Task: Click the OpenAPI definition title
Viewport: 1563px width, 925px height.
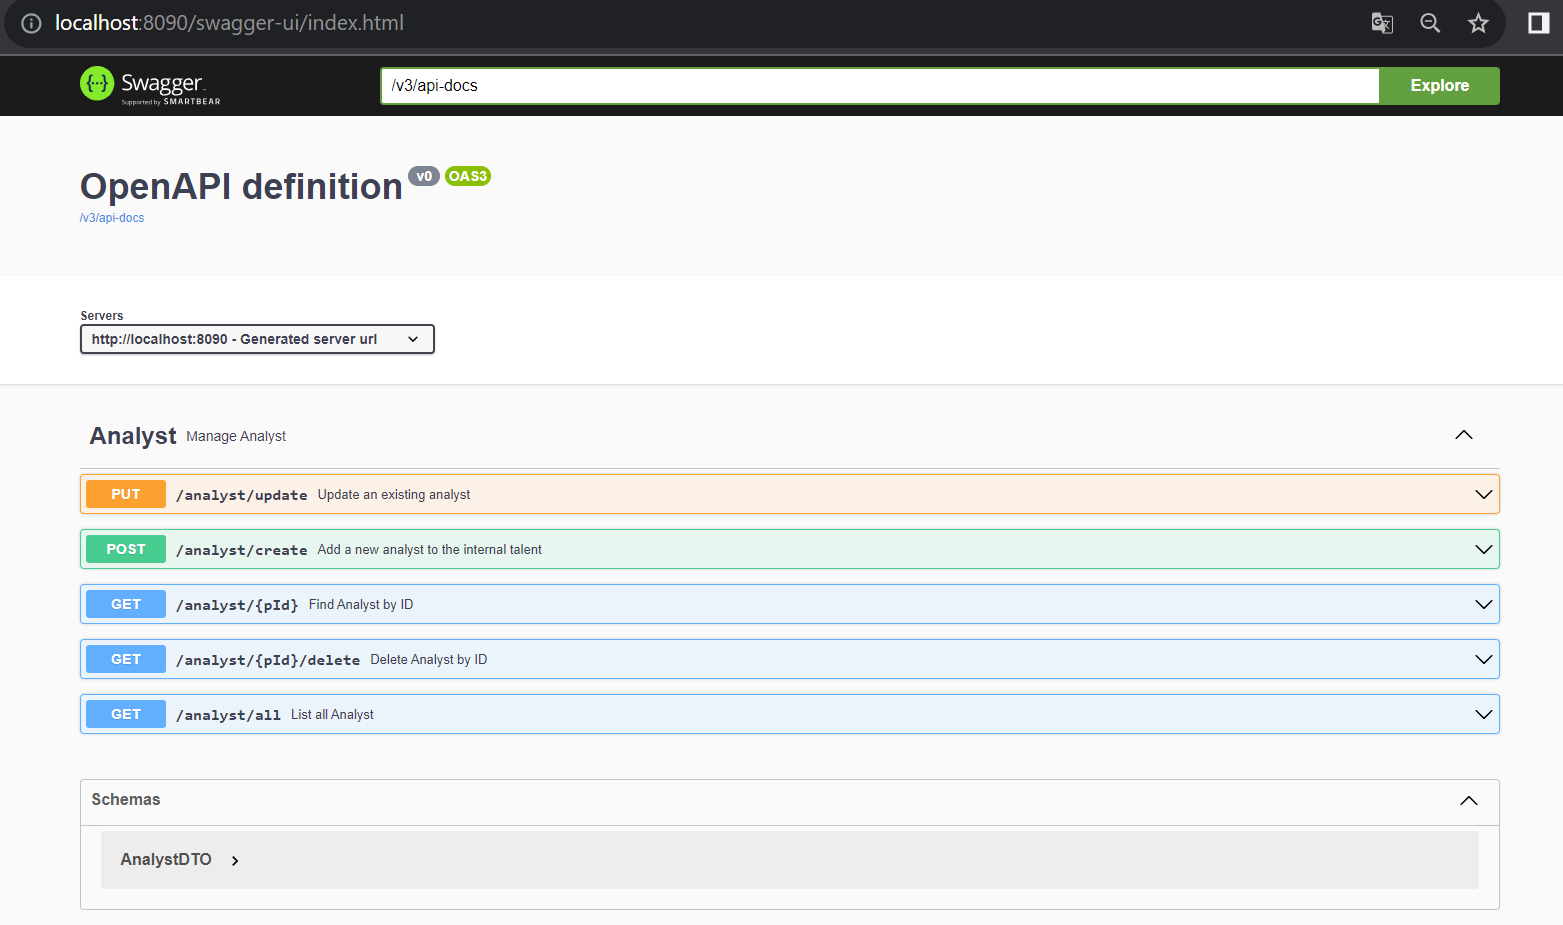Action: [x=241, y=187]
